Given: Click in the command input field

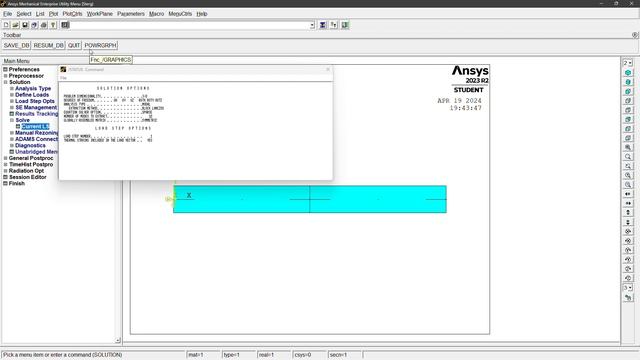Looking at the screenshot, I should tap(190, 25).
